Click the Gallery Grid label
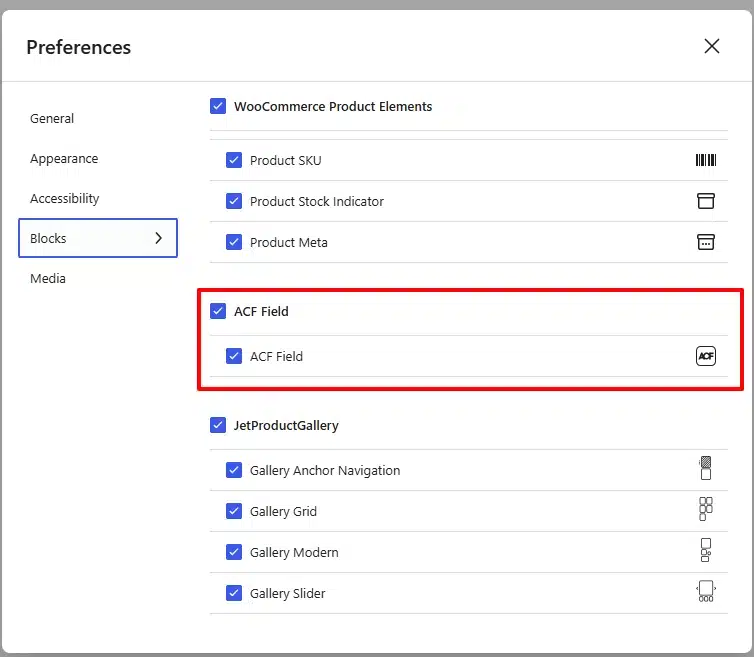754x657 pixels. point(283,511)
